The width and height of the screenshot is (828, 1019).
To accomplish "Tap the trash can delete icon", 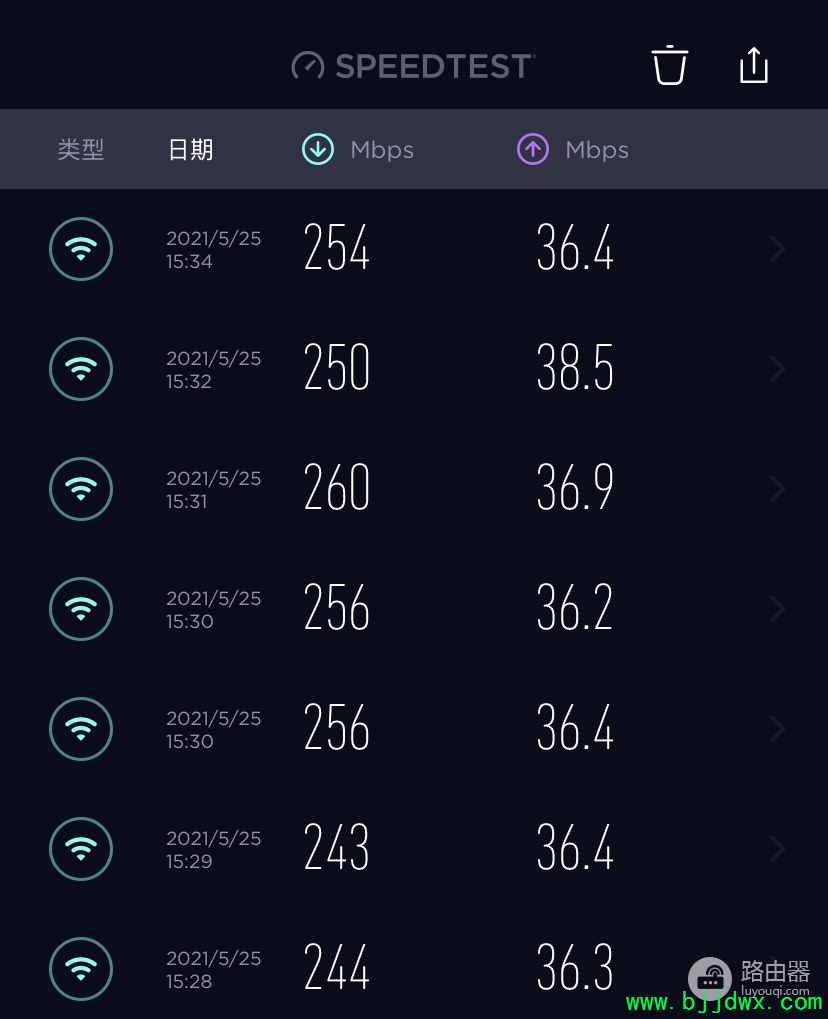I will pos(669,66).
